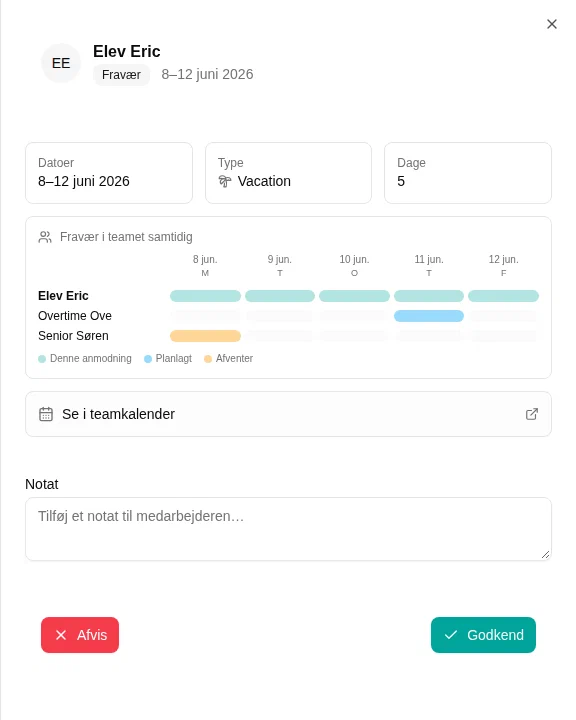Click Senior Søren's orange pending bar
This screenshot has width=576, height=720.
[x=205, y=336]
